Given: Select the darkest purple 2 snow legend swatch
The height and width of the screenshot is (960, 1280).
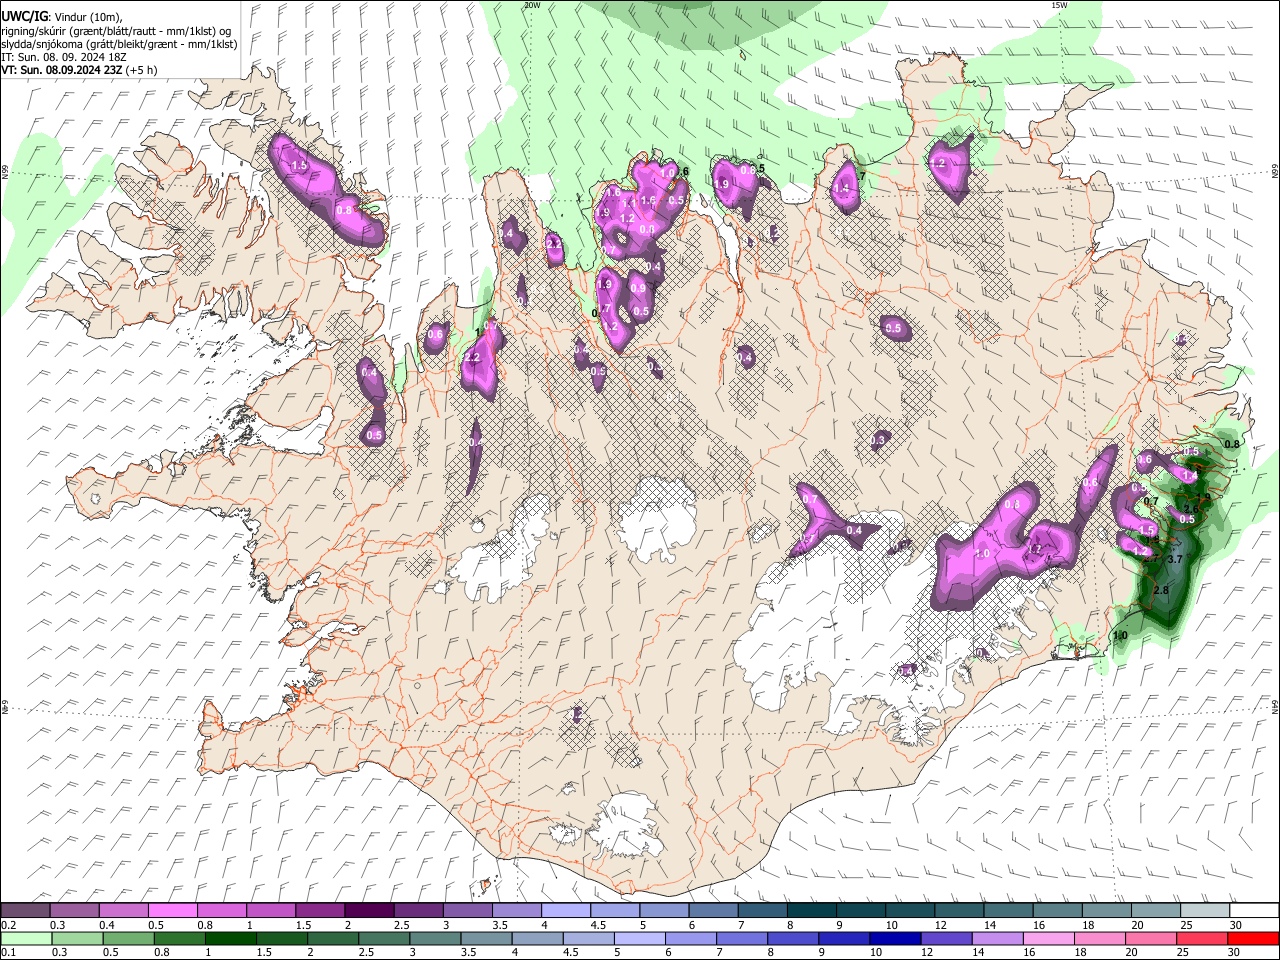Looking at the screenshot, I should 369,911.
